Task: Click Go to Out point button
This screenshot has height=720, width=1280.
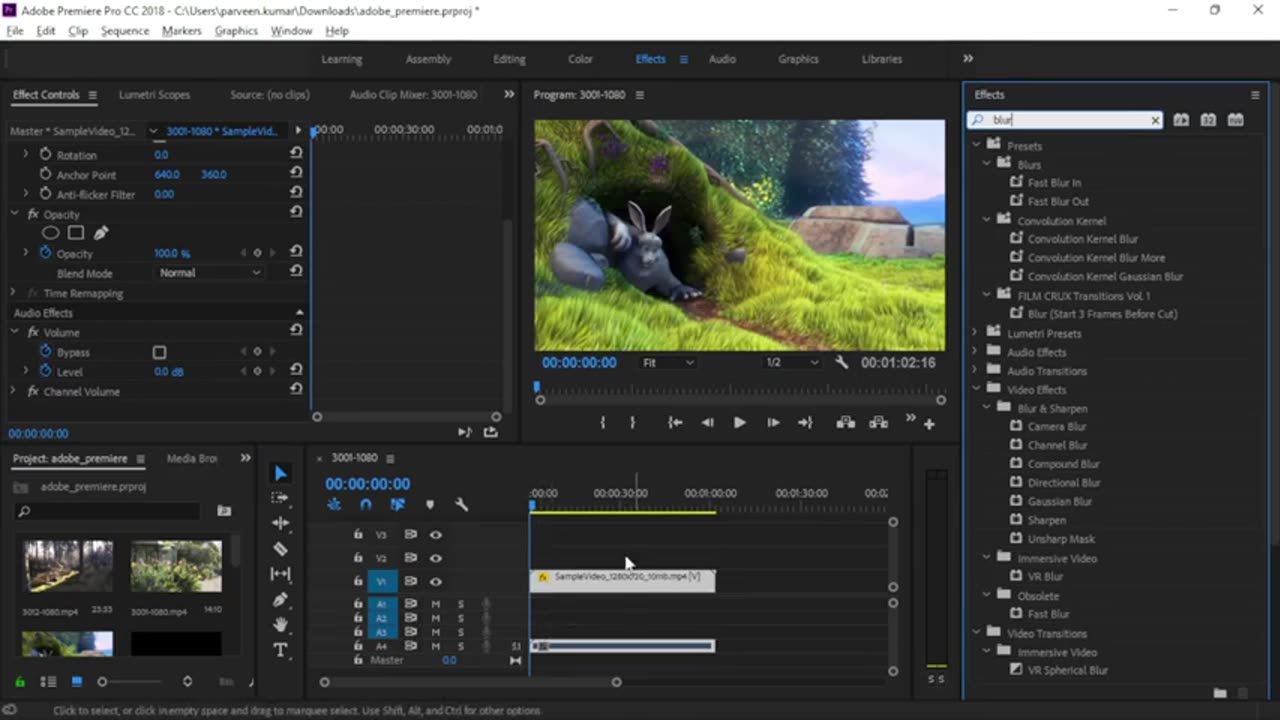Action: (805, 423)
